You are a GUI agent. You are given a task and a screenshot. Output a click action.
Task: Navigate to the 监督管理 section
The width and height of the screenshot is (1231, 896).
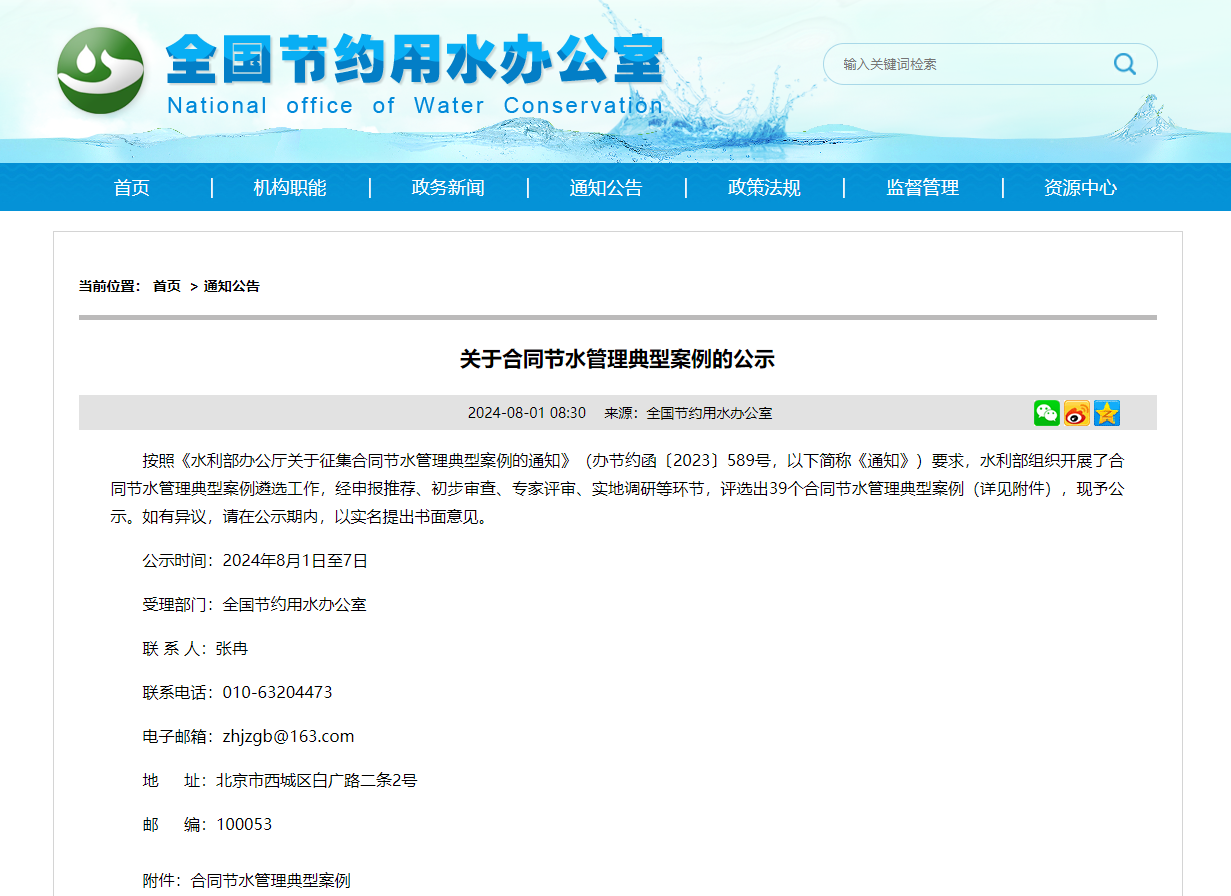(x=922, y=188)
